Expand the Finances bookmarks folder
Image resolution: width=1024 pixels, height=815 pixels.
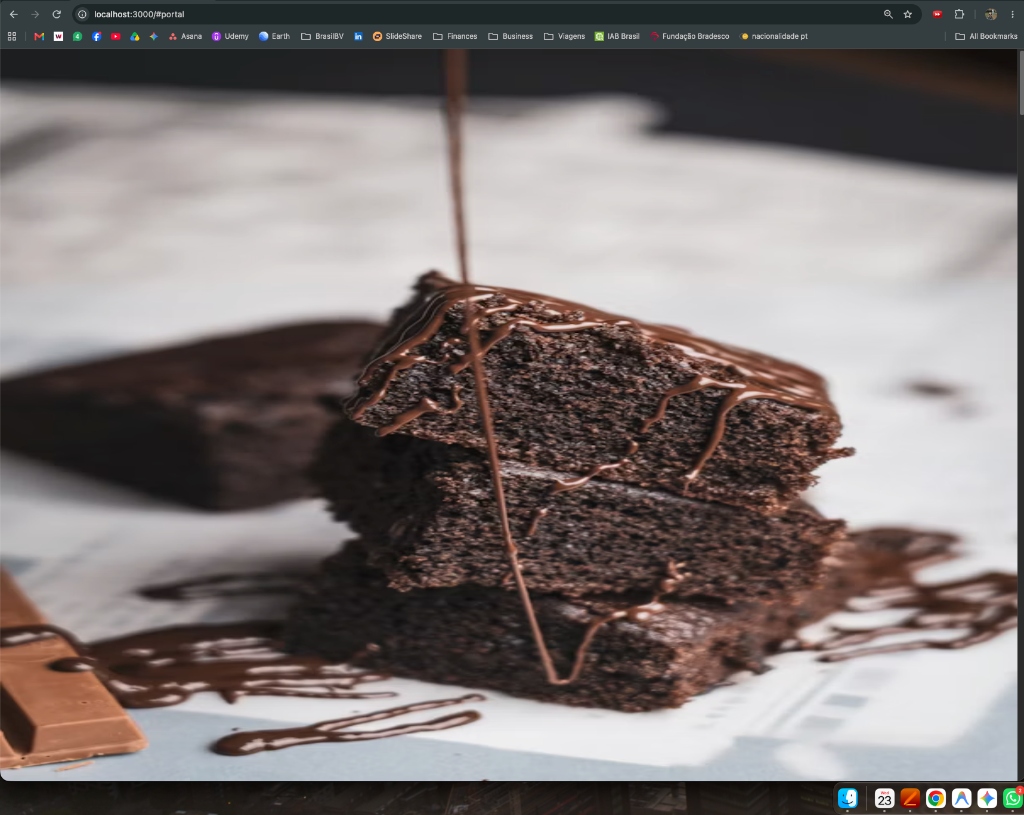pyautogui.click(x=455, y=36)
